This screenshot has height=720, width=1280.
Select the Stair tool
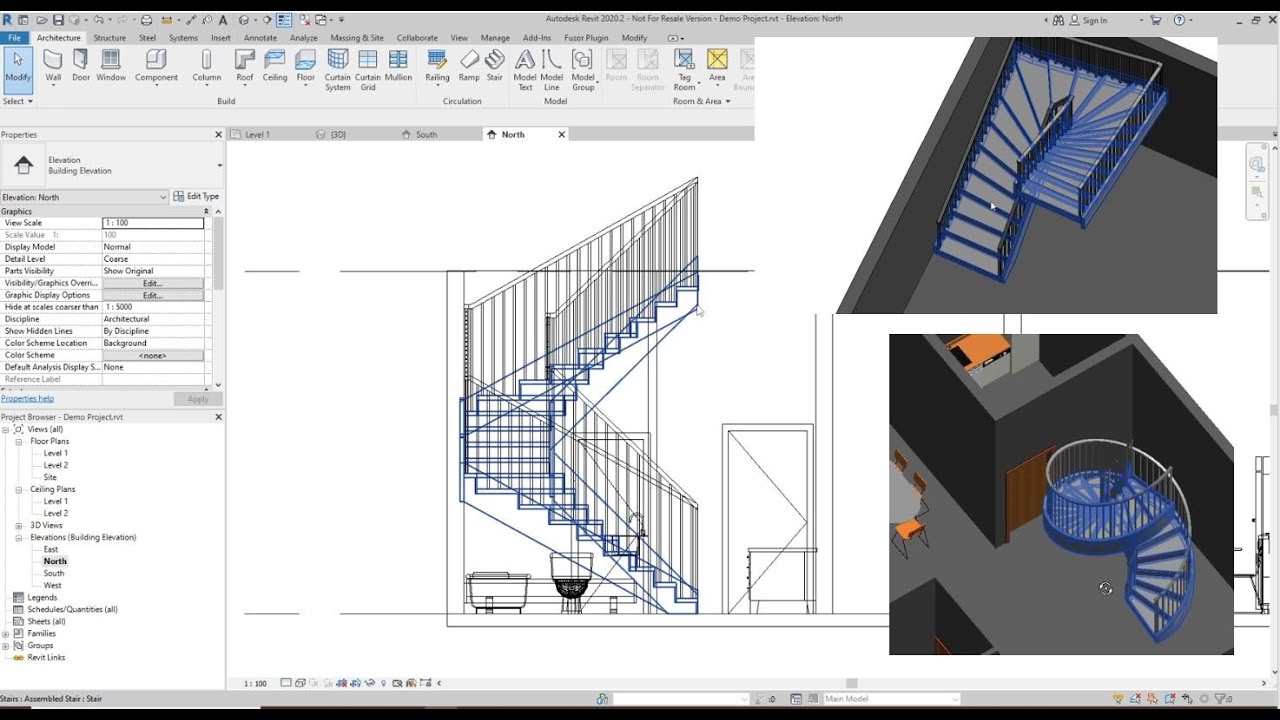[x=495, y=66]
